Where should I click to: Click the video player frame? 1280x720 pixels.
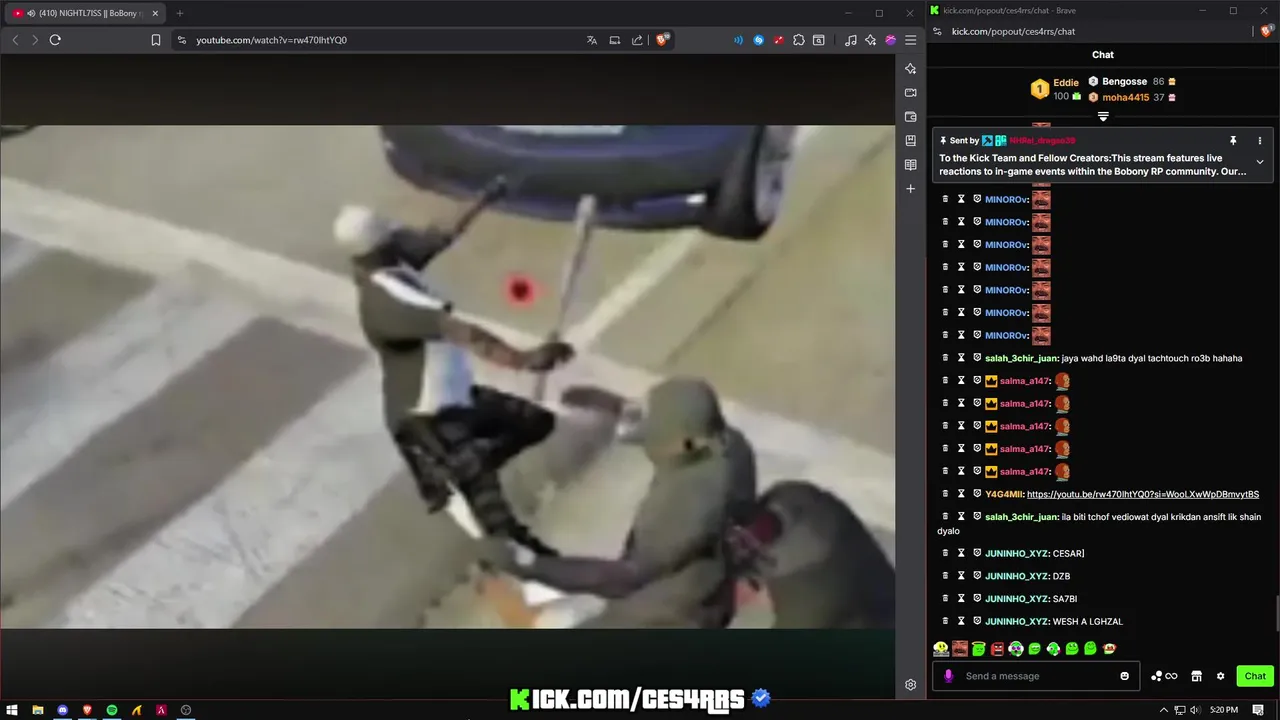click(x=447, y=377)
